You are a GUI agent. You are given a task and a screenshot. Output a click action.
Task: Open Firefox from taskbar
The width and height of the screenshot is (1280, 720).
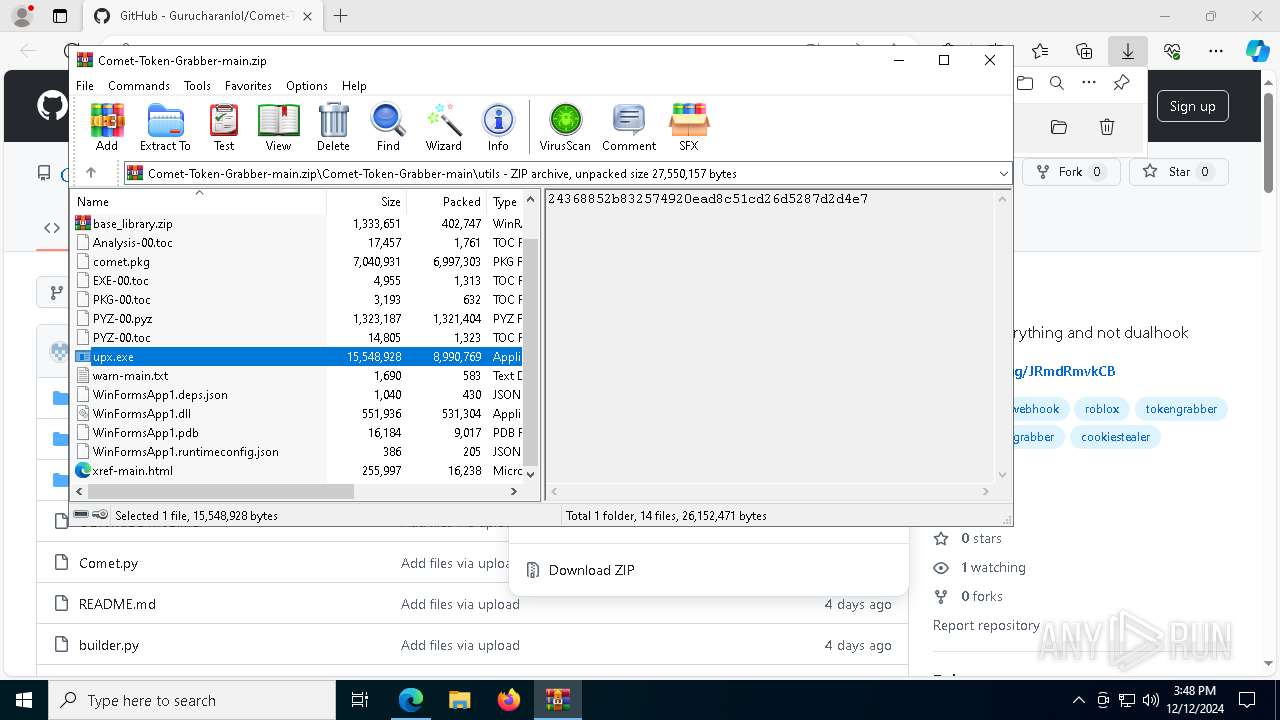509,700
